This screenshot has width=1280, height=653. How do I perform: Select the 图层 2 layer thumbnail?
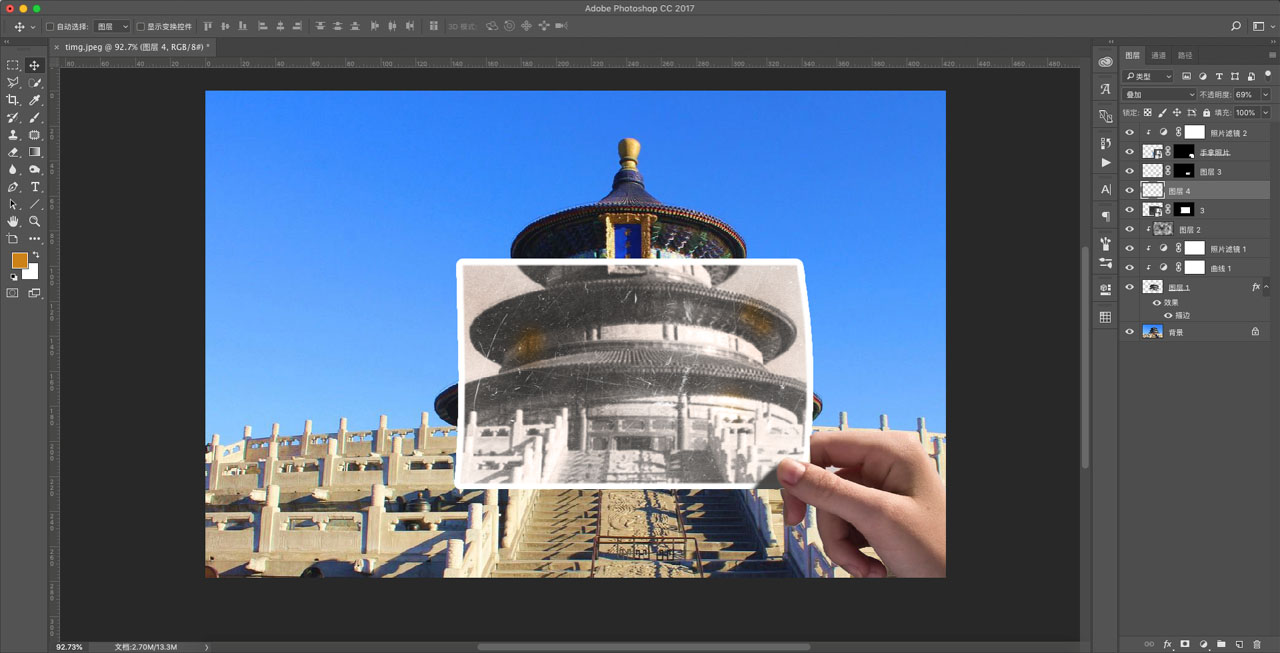1163,229
